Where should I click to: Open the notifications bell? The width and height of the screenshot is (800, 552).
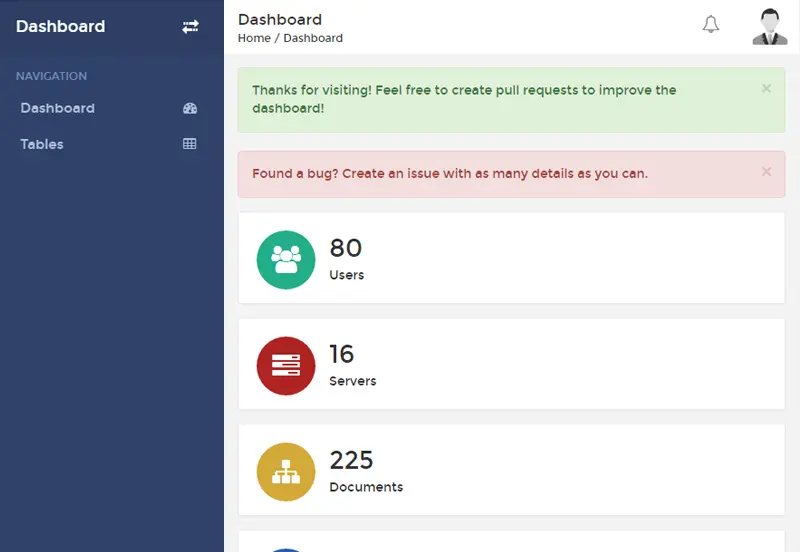[x=711, y=24]
